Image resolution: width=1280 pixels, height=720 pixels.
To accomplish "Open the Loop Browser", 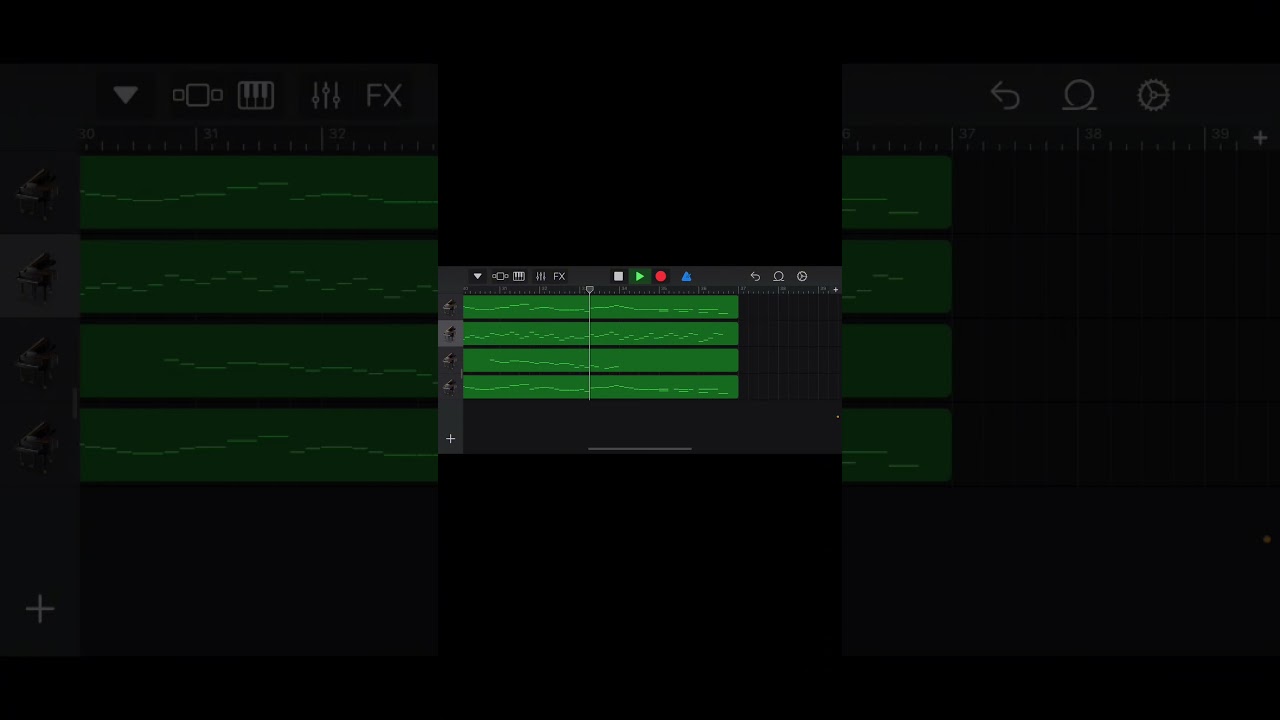I will (778, 276).
